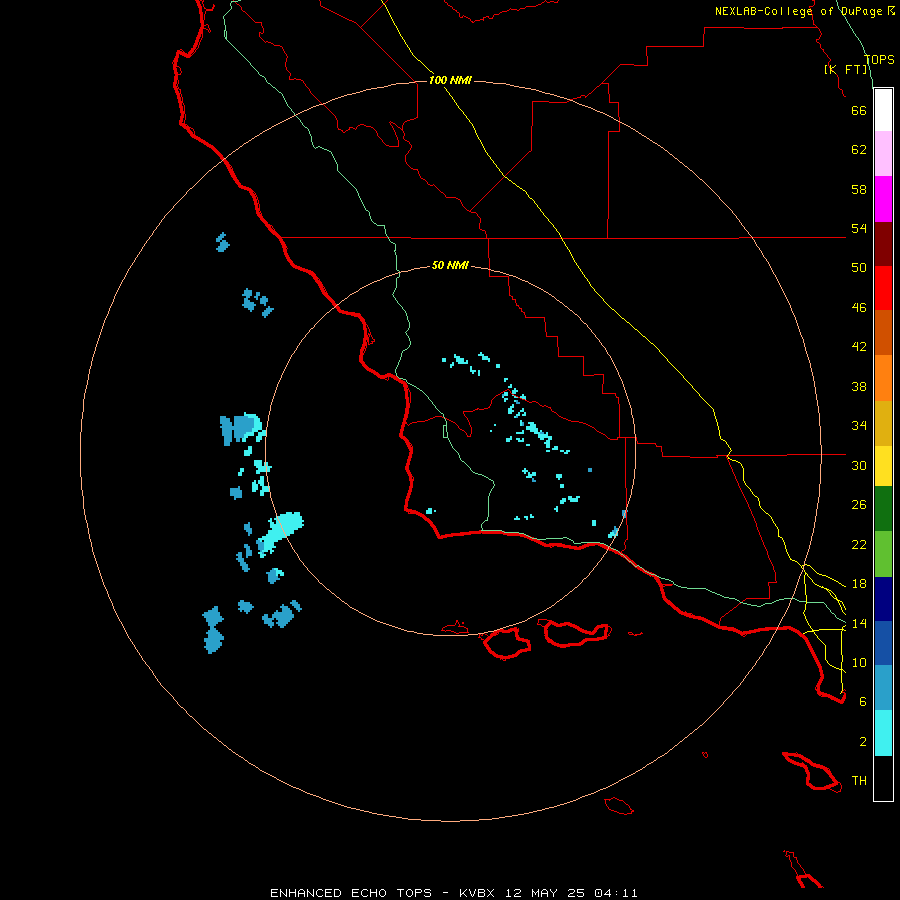Click the TH legend label
The width and height of the screenshot is (900, 900).
[x=859, y=781]
